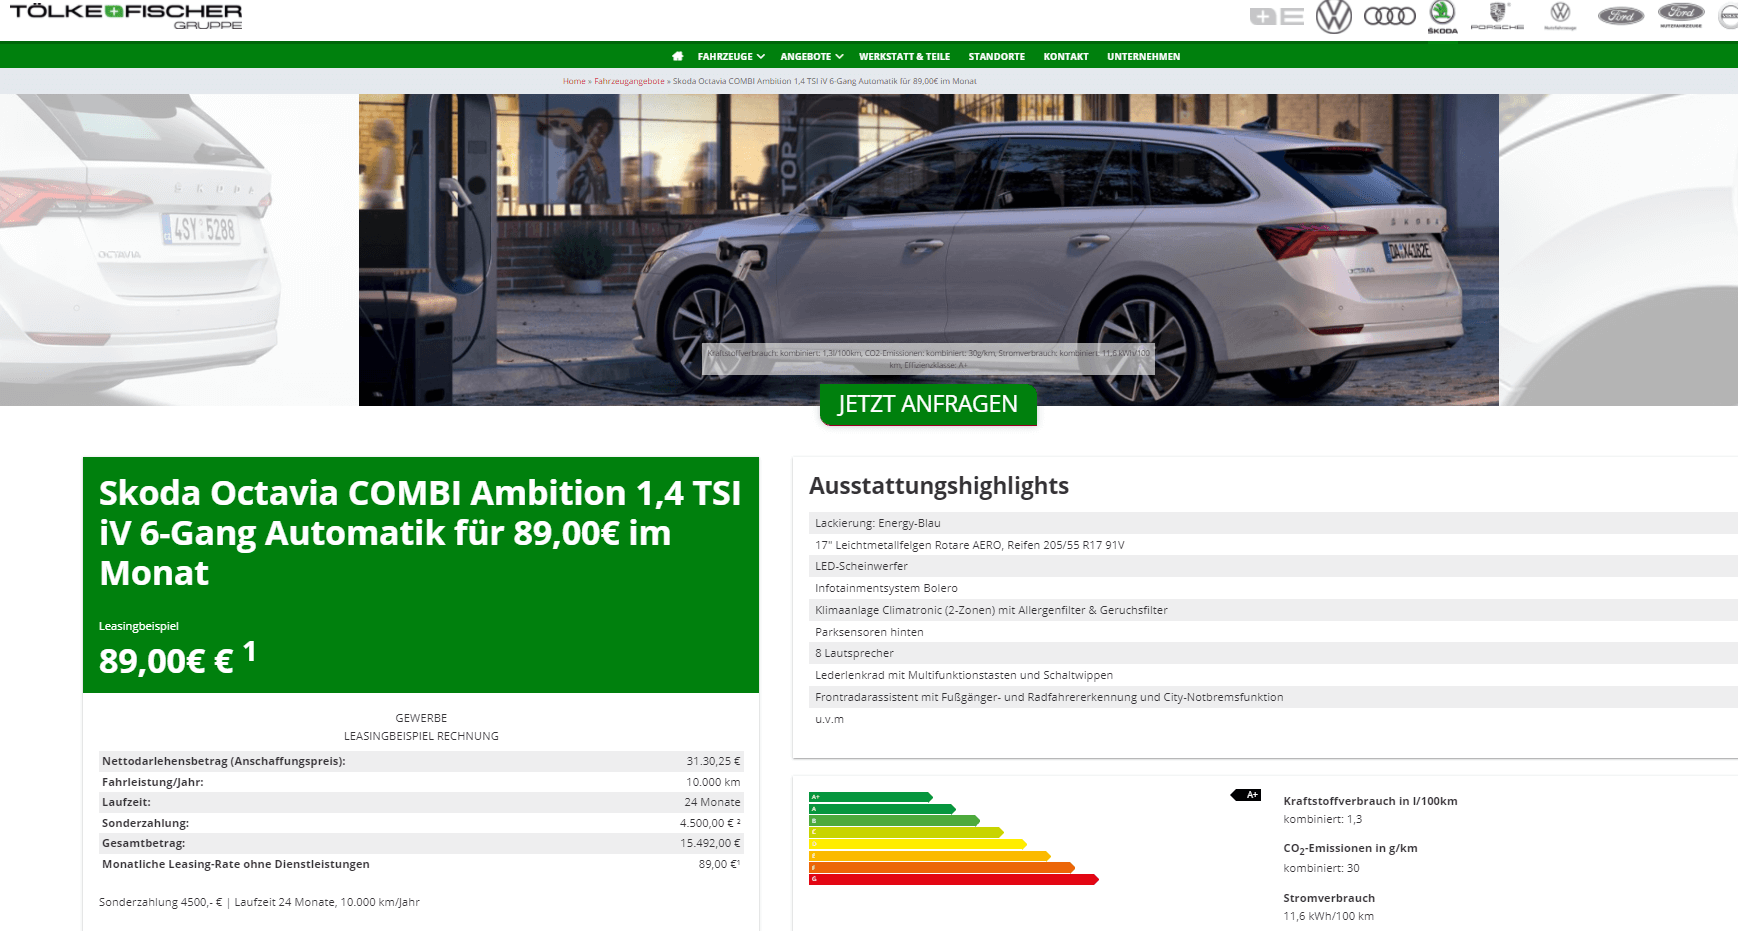Click the 89,00€ leasing price
Screen dimensions: 1738x931
click(177, 658)
